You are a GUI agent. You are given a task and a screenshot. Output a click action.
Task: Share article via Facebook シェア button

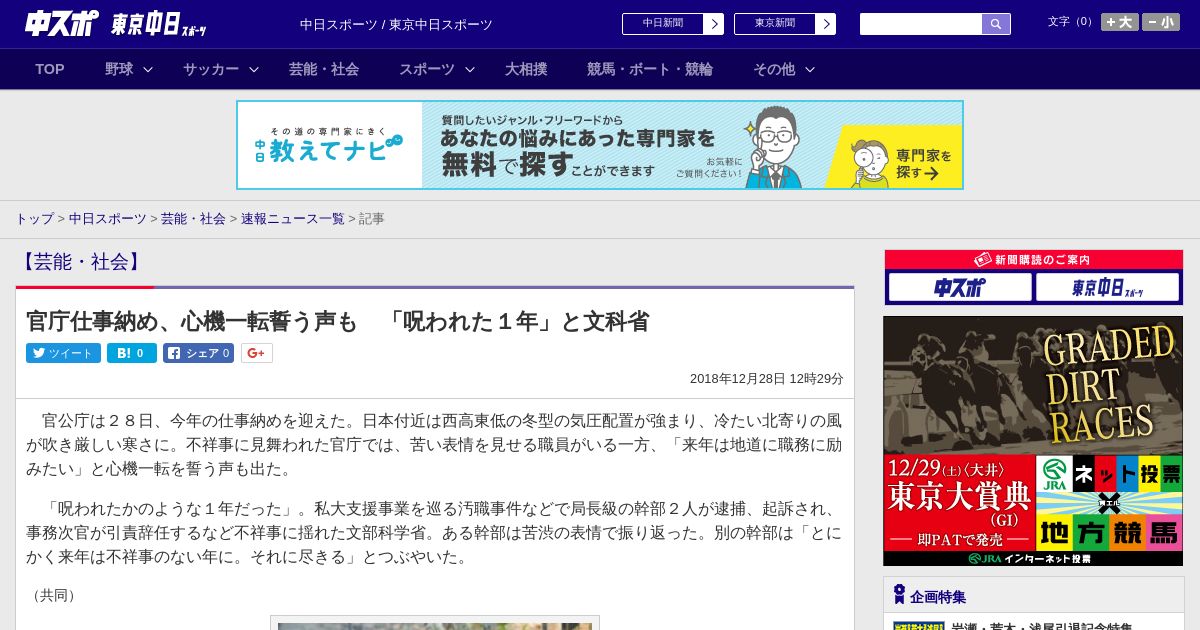pyautogui.click(x=198, y=353)
